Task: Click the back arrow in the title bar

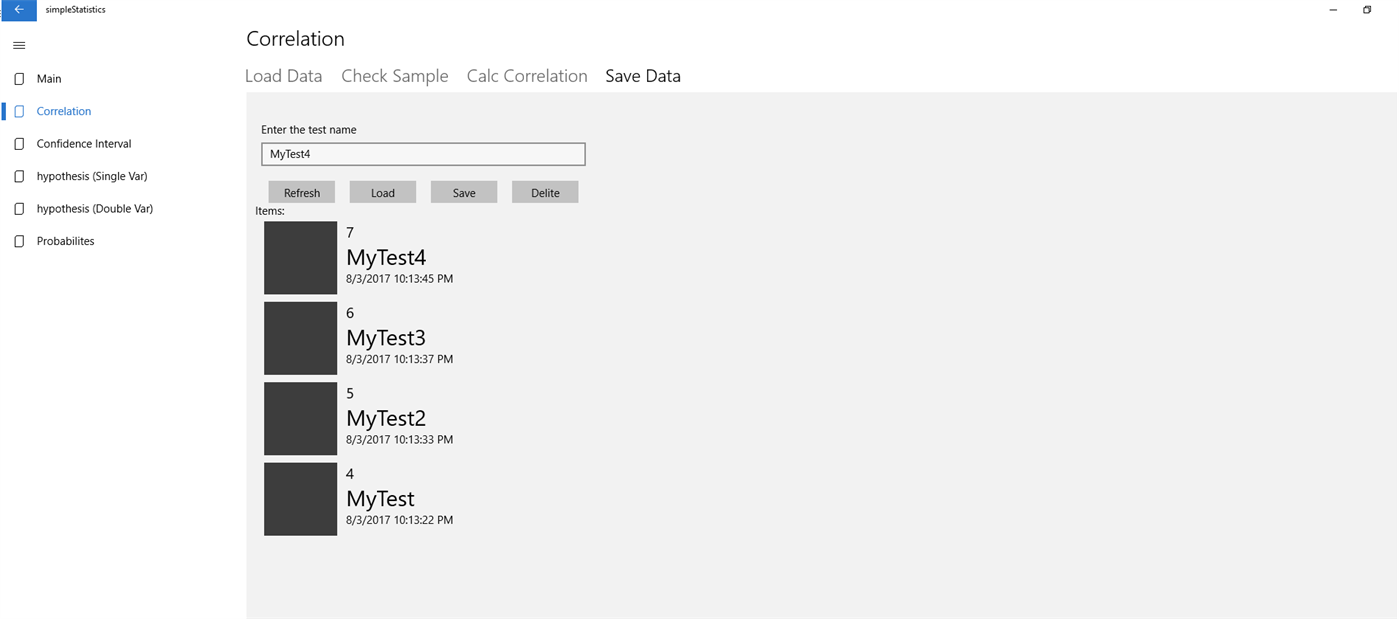Action: [18, 9]
